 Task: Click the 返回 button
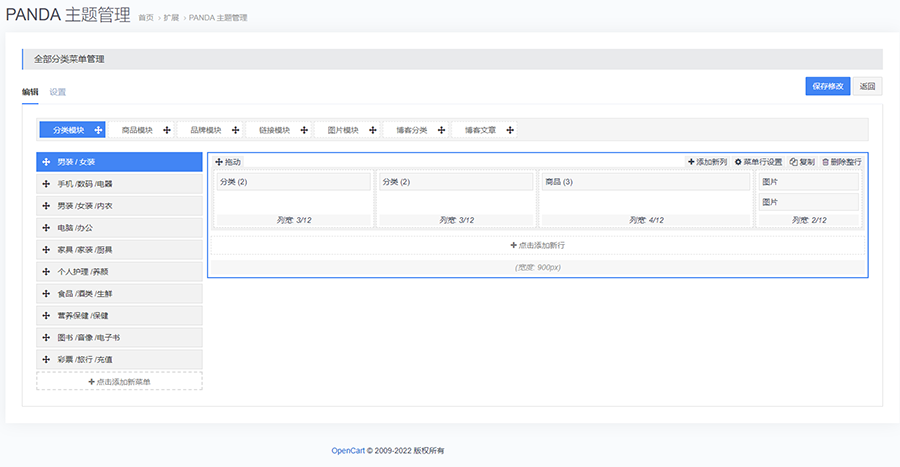pyautogui.click(x=867, y=86)
